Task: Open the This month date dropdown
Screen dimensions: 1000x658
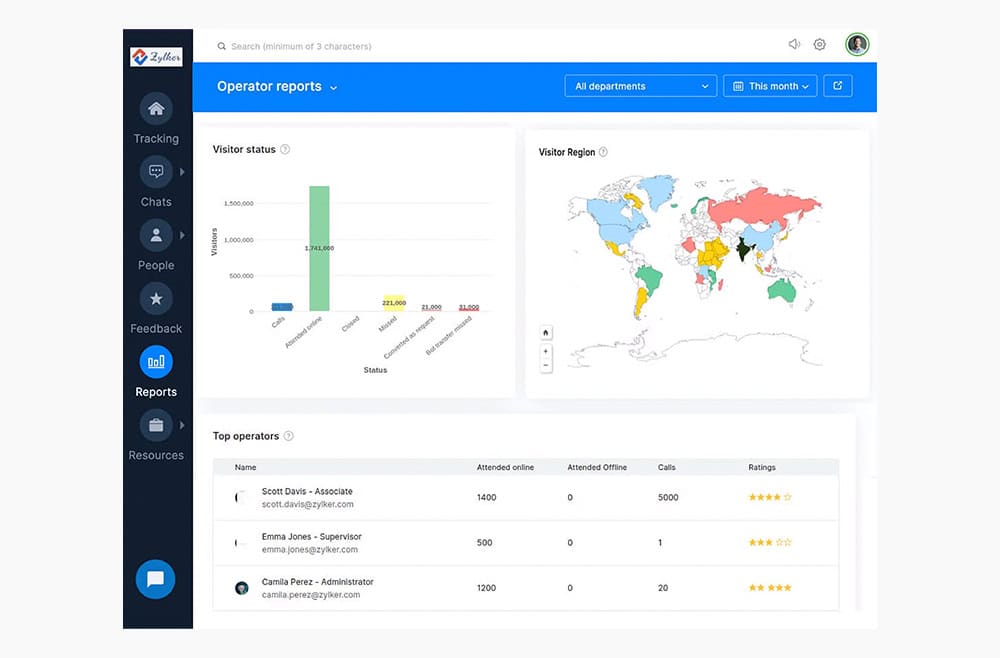Action: (770, 86)
